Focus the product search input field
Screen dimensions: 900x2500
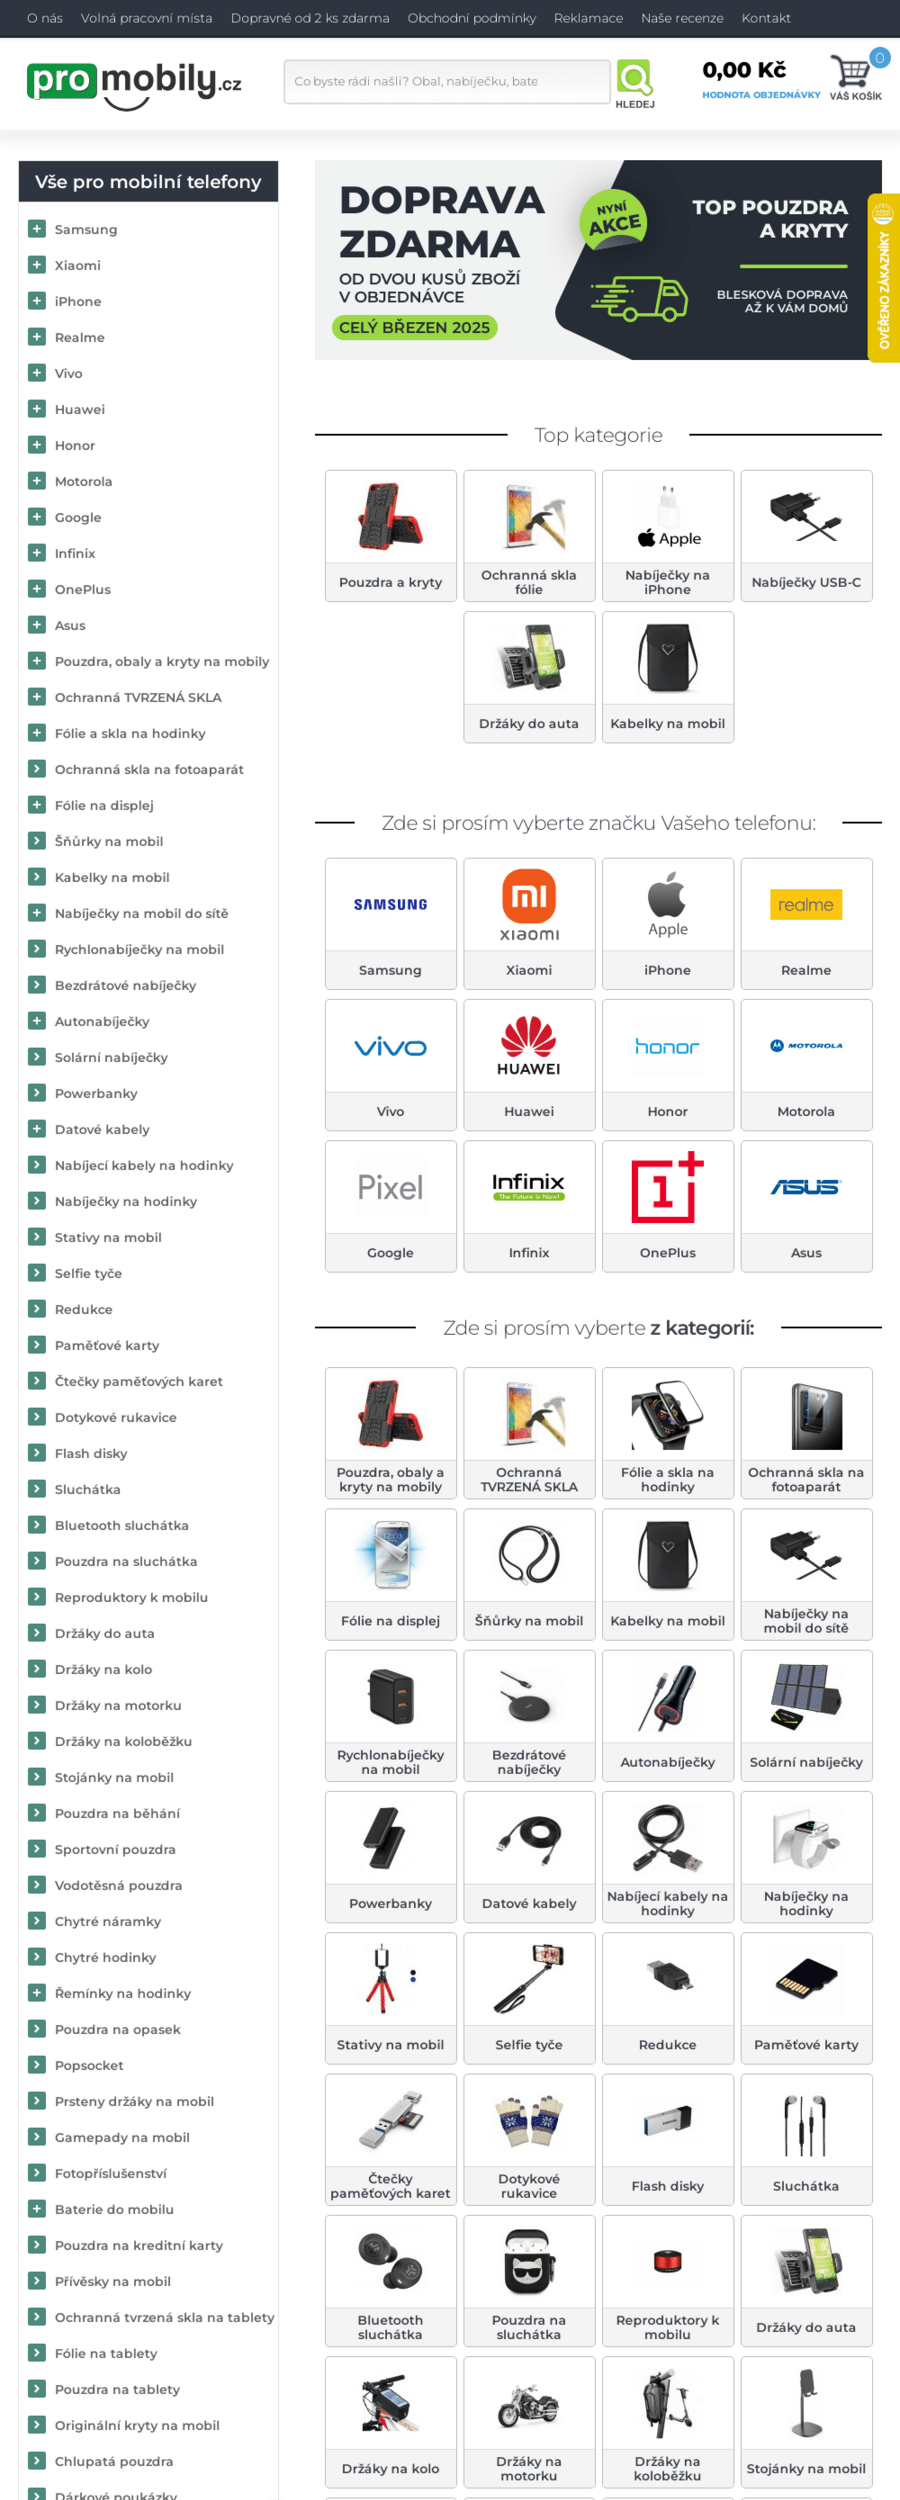(447, 81)
